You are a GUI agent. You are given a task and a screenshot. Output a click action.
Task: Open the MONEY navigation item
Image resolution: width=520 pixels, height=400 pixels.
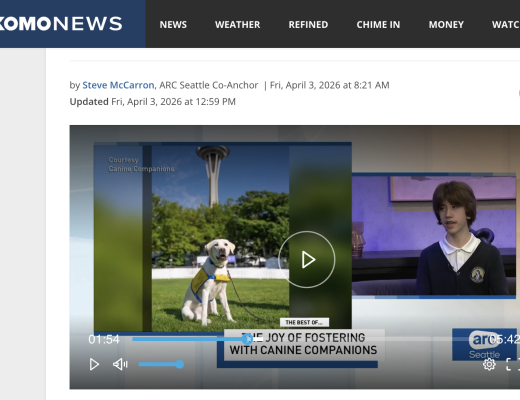[x=446, y=25]
